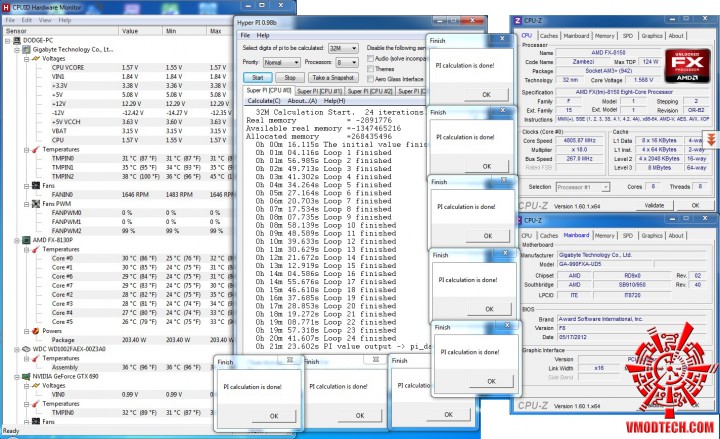The height and width of the screenshot is (439, 720).
Task: Click the Value column header
Action: pos(141,31)
